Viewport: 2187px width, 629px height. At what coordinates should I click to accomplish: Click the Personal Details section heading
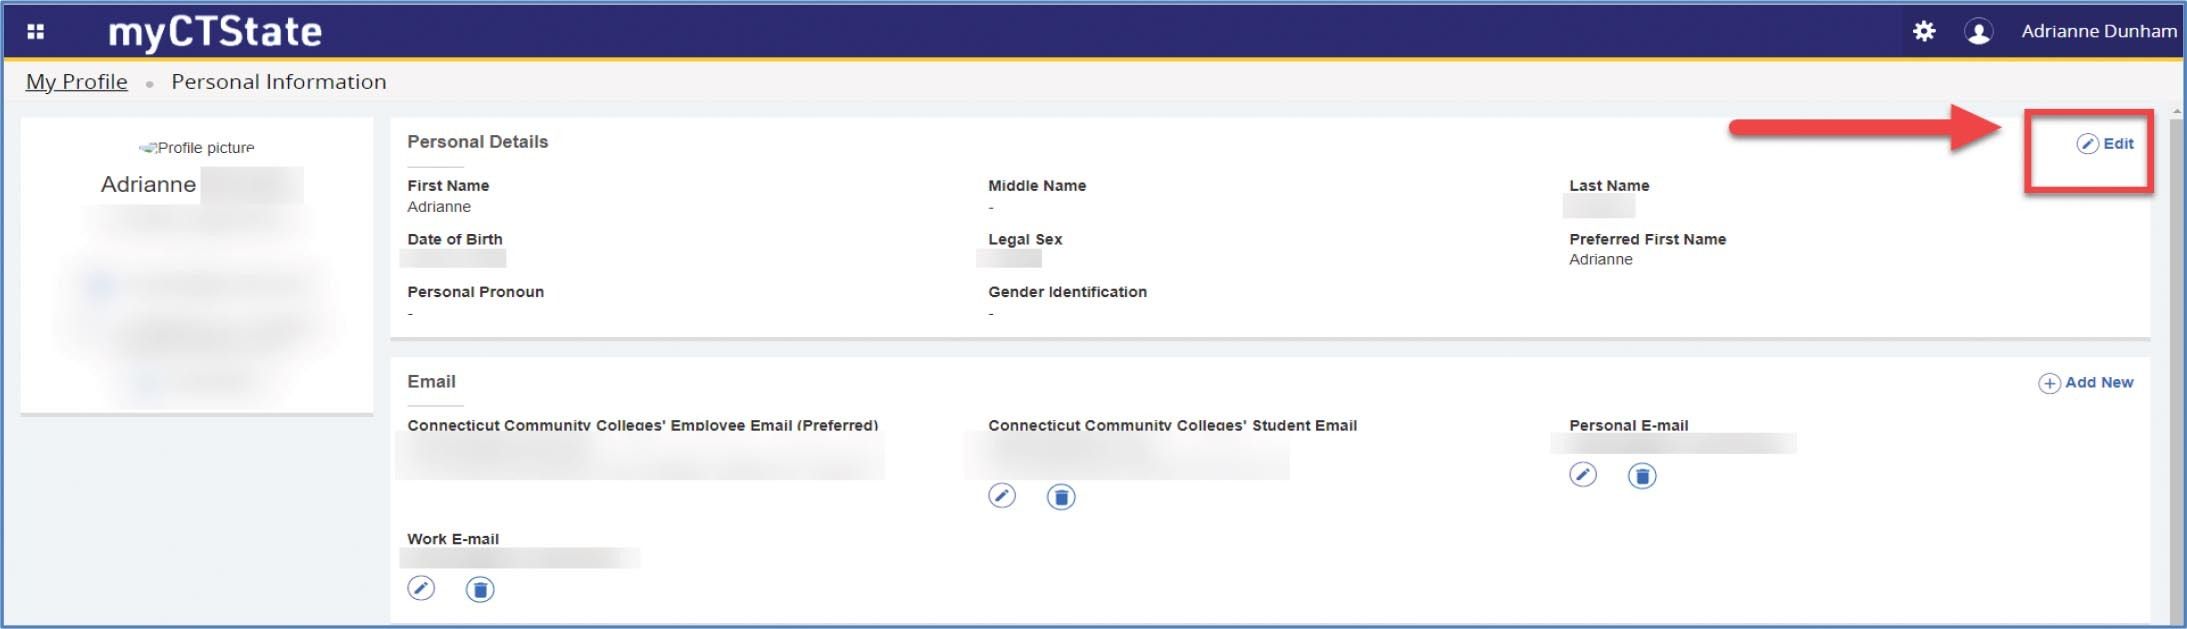point(477,142)
